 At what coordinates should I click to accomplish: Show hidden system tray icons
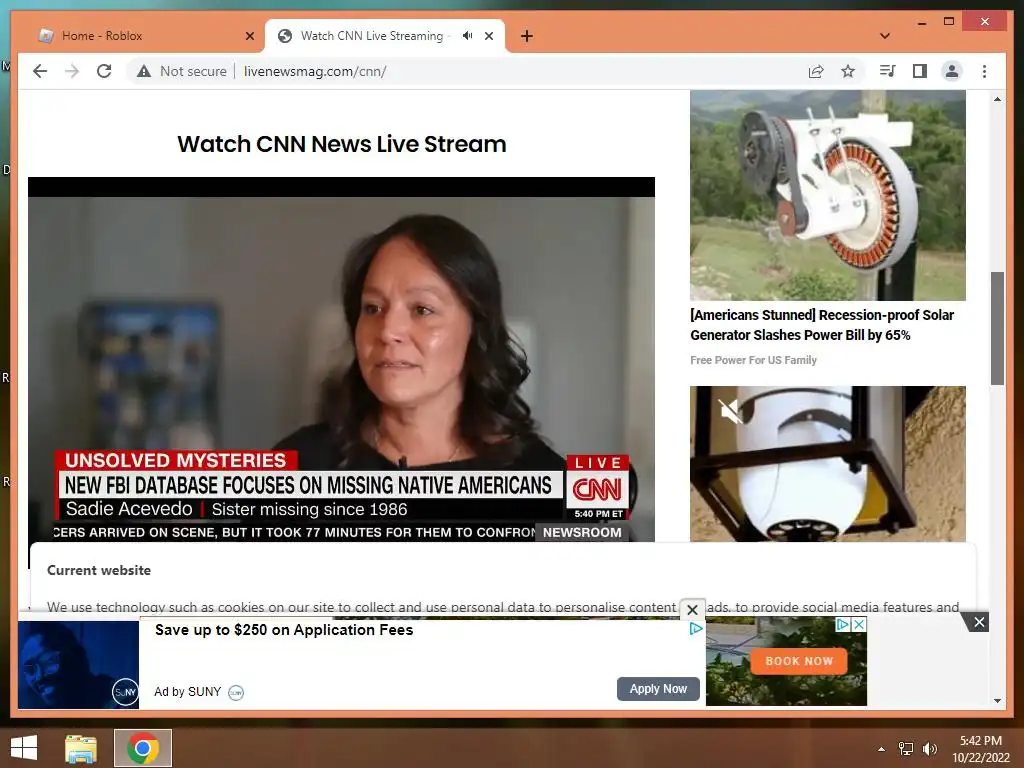(882, 749)
